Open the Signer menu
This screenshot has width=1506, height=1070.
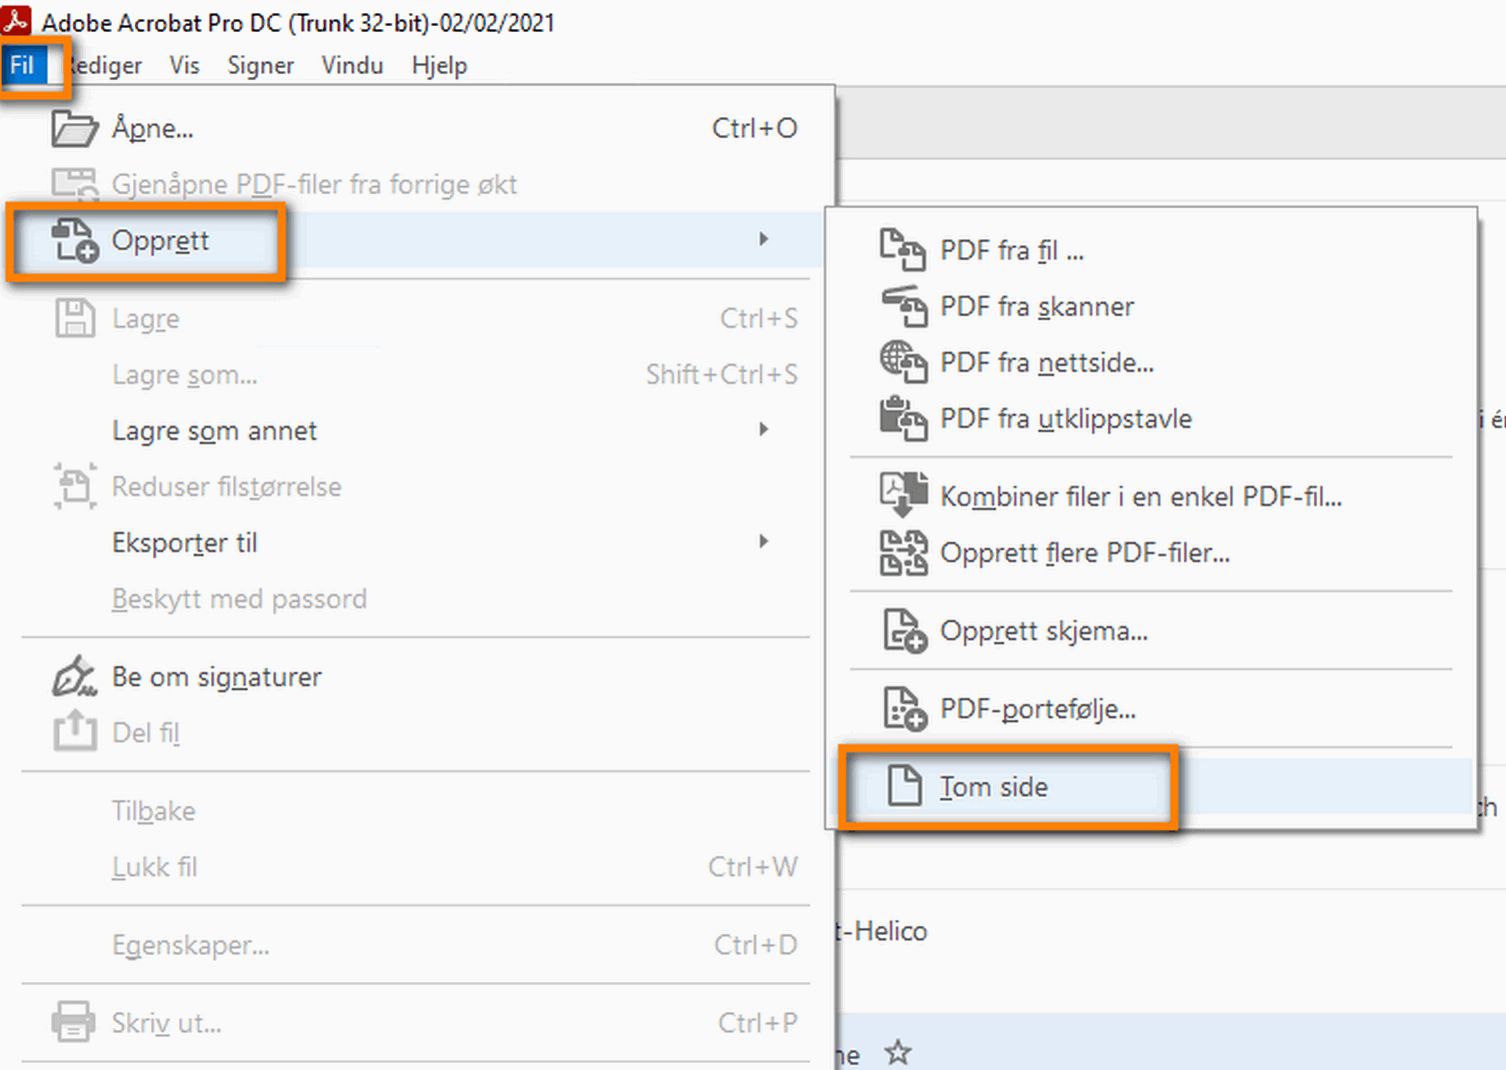[260, 66]
